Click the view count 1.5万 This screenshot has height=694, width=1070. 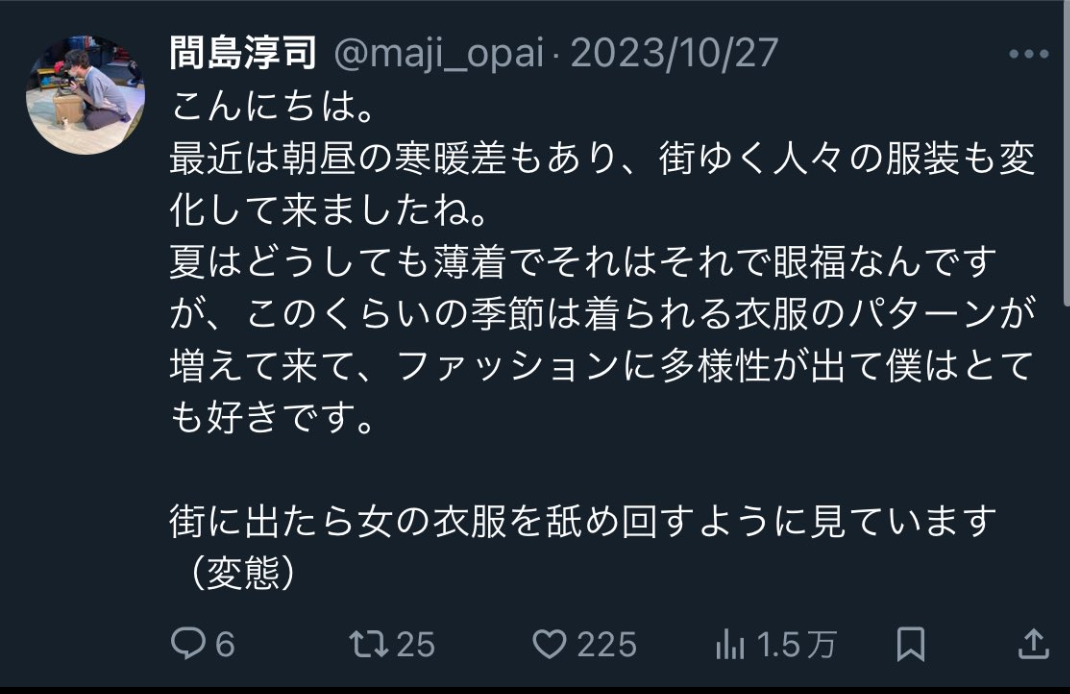(x=796, y=645)
